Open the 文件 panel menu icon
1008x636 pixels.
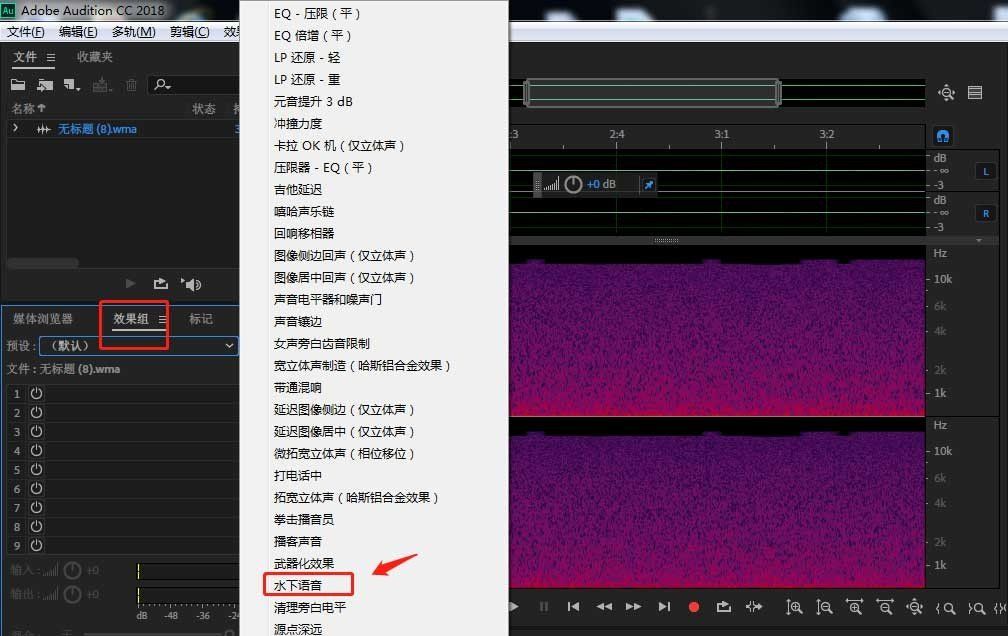tap(51, 57)
